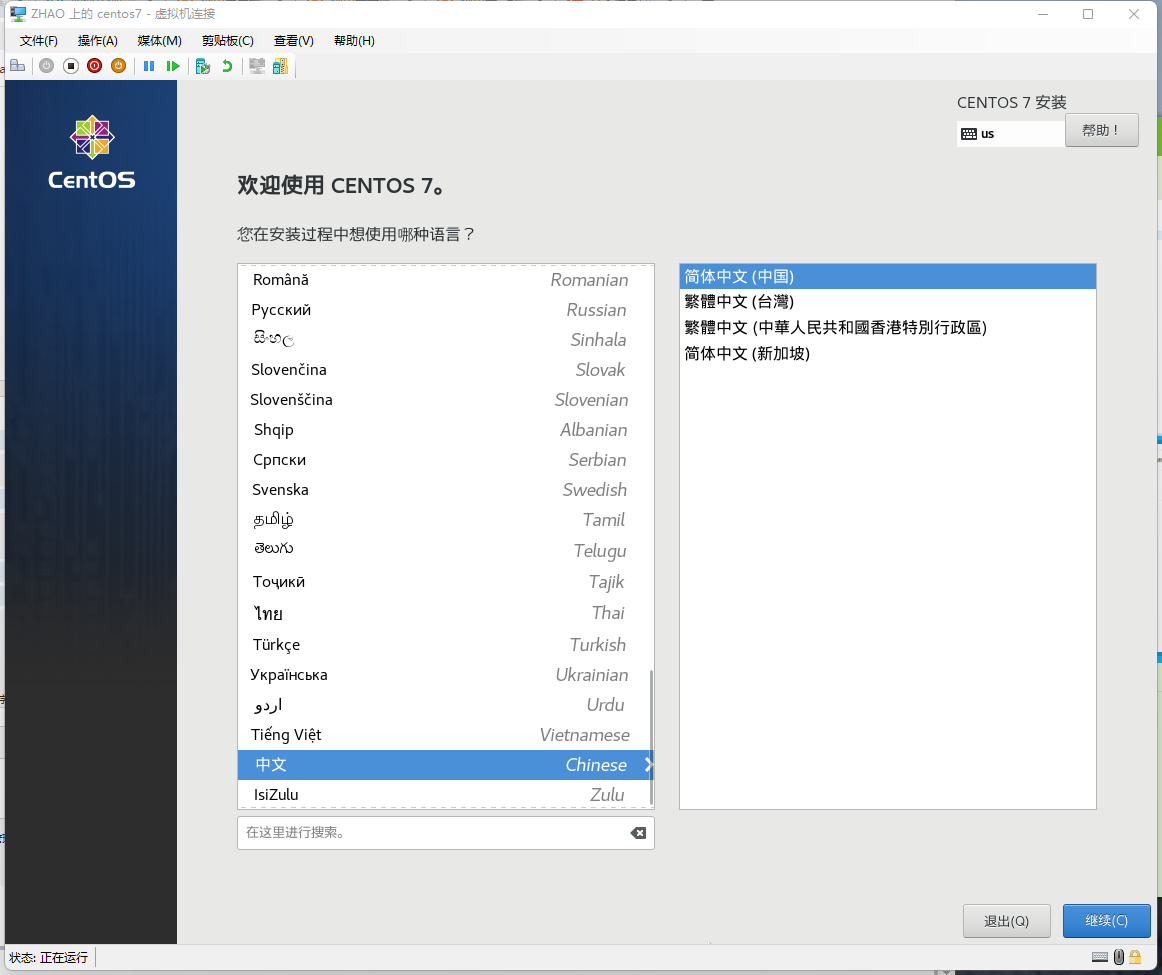Create a checkpoint using the toolbar icon
This screenshot has width=1162, height=975.
pyautogui.click(x=203, y=66)
